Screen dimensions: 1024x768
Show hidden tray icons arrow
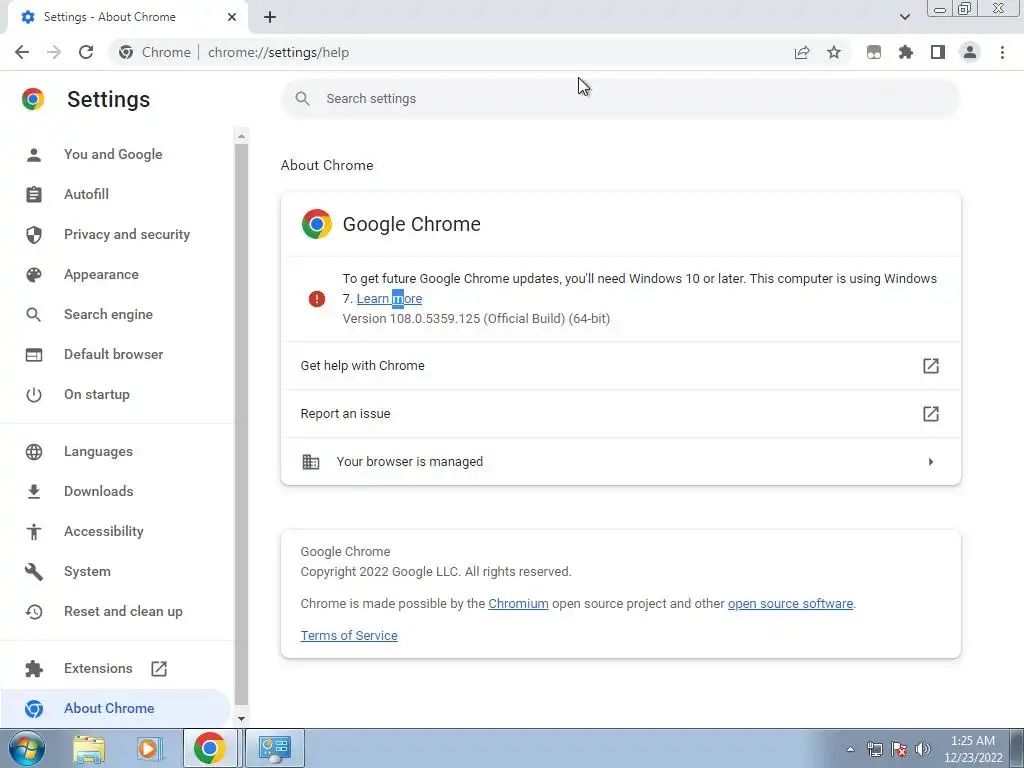coord(850,749)
